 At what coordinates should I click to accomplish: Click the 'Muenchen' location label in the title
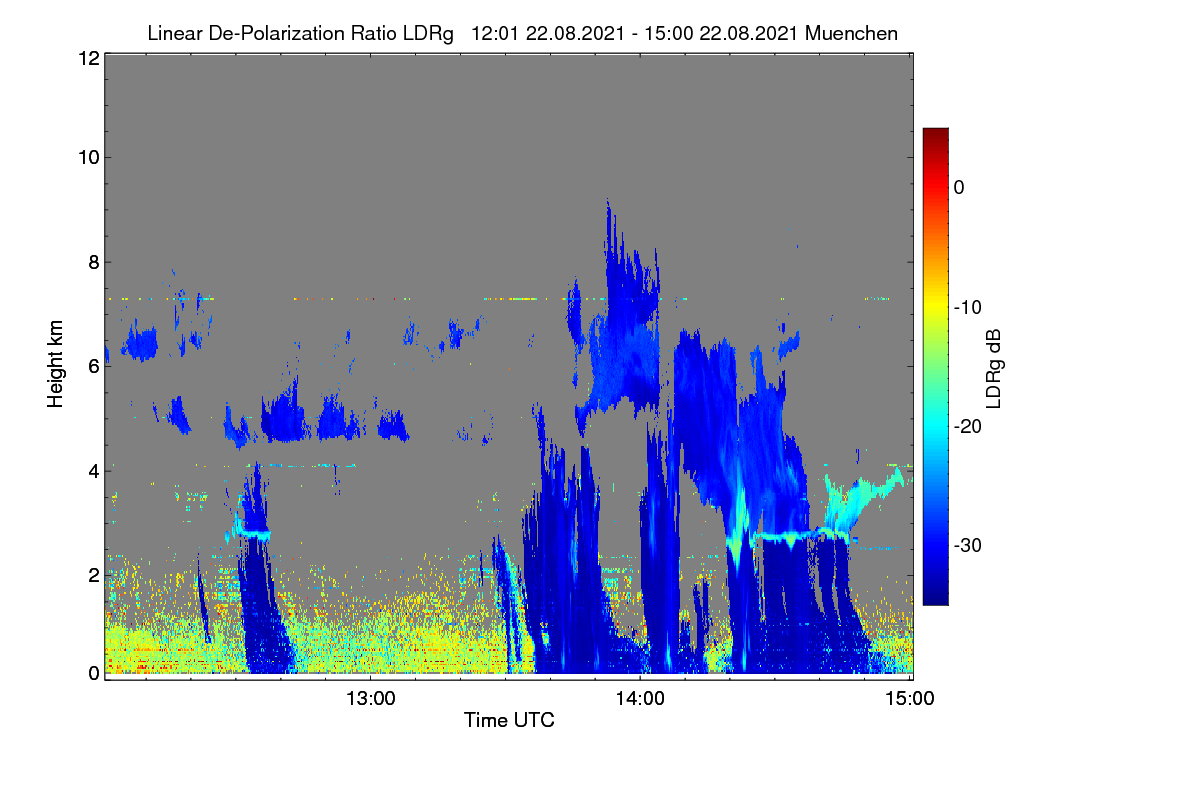tap(851, 34)
